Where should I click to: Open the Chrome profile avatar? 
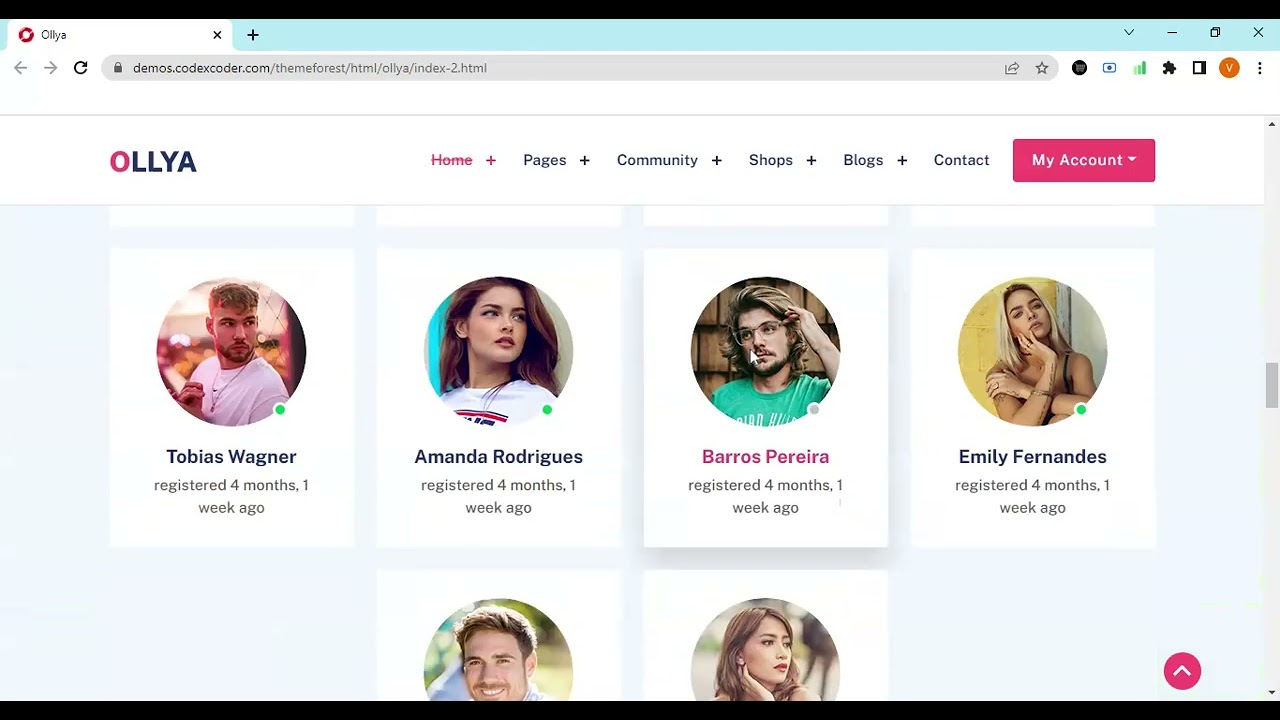tap(1229, 68)
